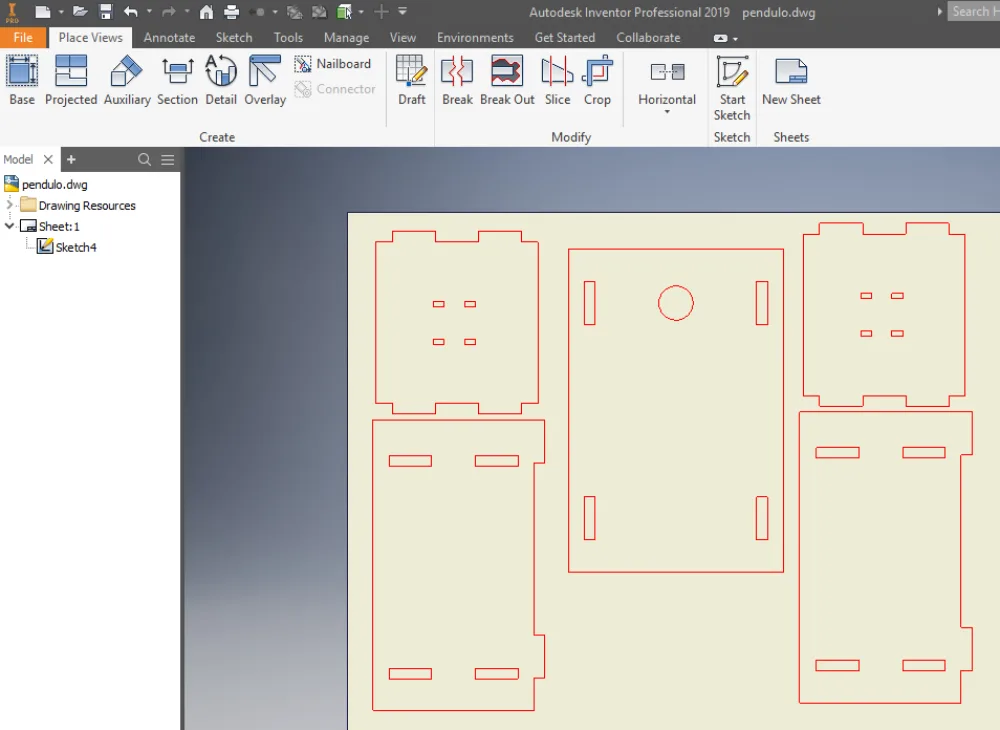Viewport: 1000px width, 730px height.
Task: Search the Model browser with magnifier
Action: pos(145,159)
